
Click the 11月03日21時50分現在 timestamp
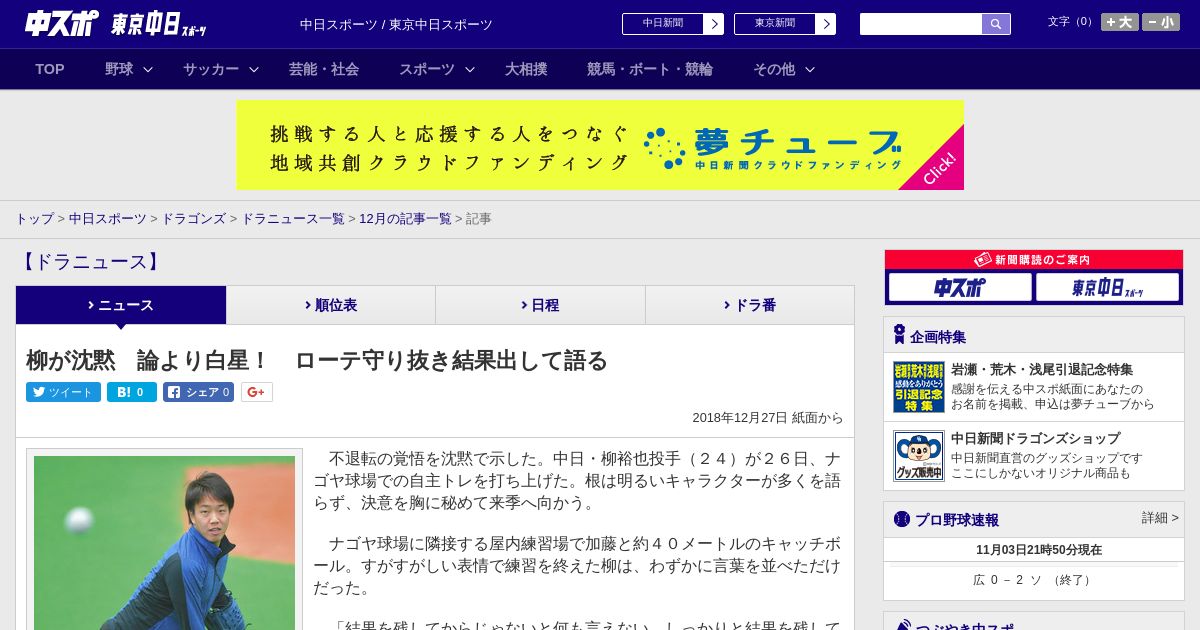[x=1039, y=550]
